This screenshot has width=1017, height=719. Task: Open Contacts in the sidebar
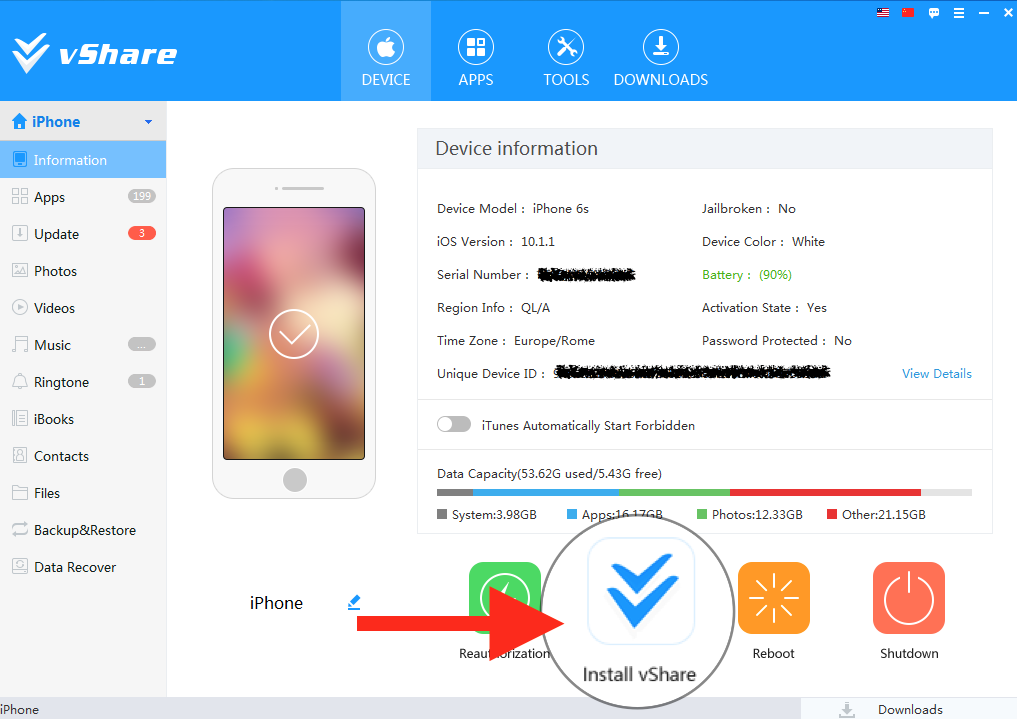tap(83, 456)
